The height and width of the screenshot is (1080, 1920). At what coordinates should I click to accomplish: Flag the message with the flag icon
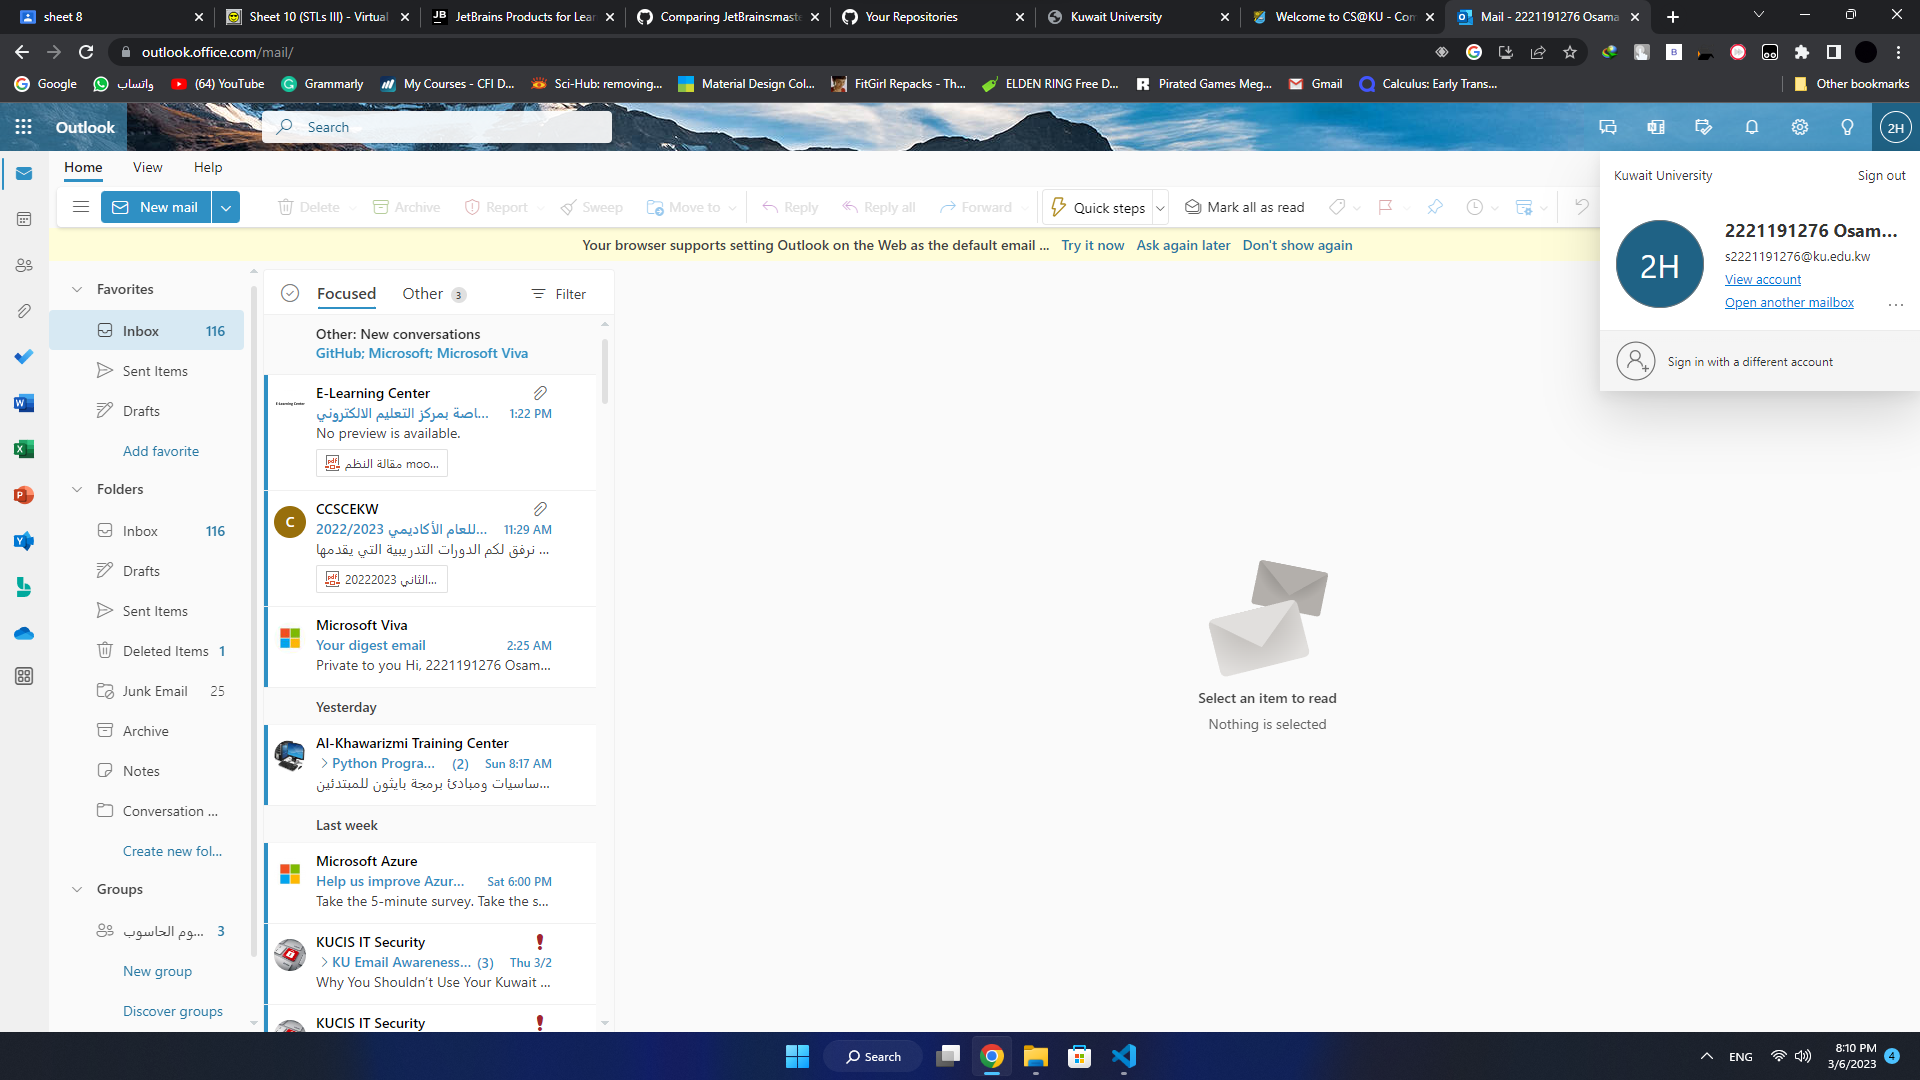click(x=1385, y=207)
